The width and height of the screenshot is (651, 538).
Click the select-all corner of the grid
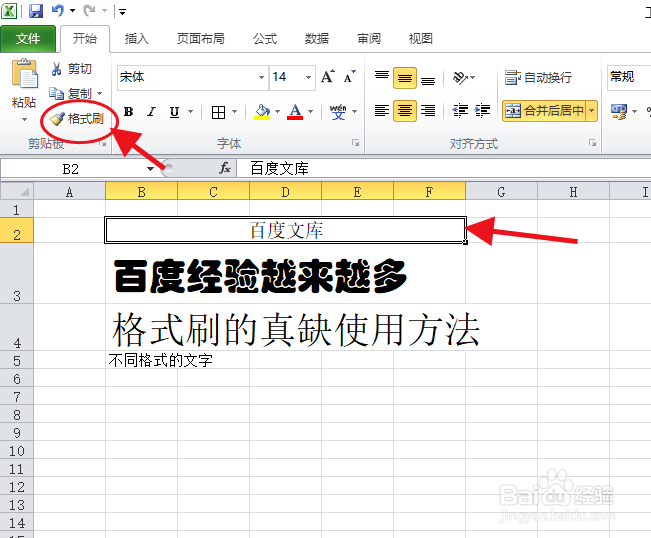click(x=17, y=192)
